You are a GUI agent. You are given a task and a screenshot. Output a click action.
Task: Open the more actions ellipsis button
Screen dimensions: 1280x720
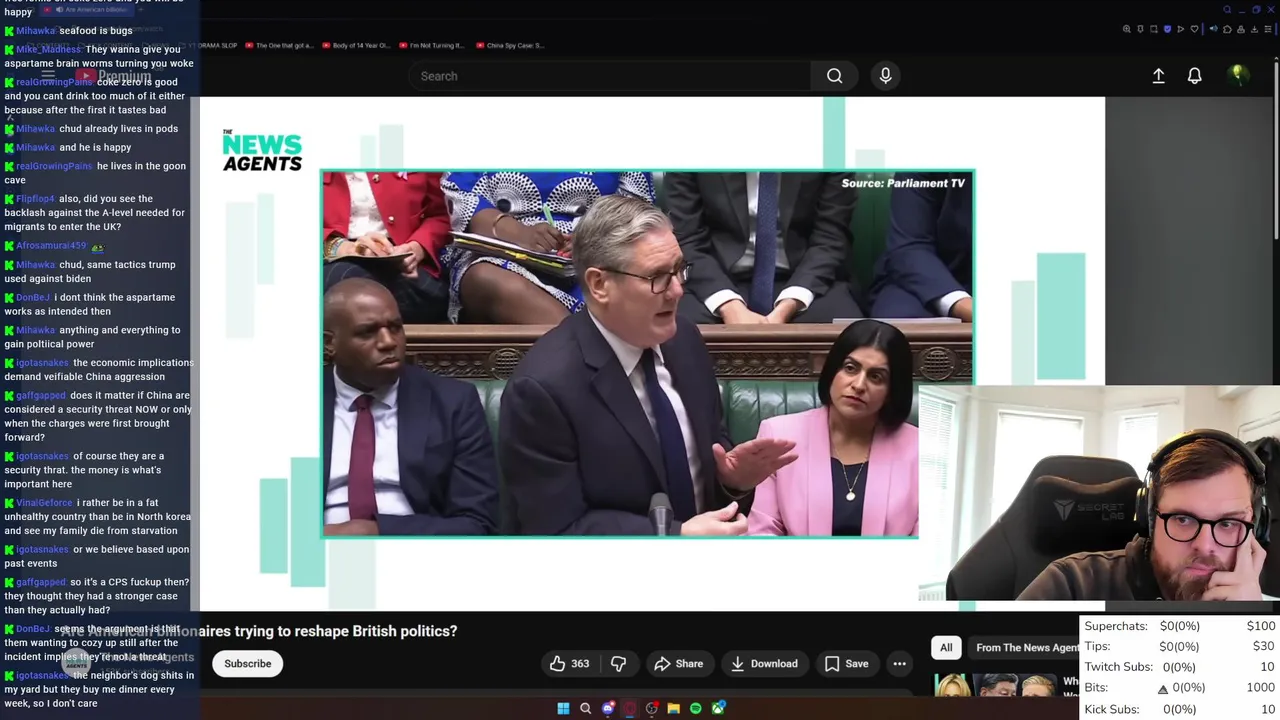[899, 664]
